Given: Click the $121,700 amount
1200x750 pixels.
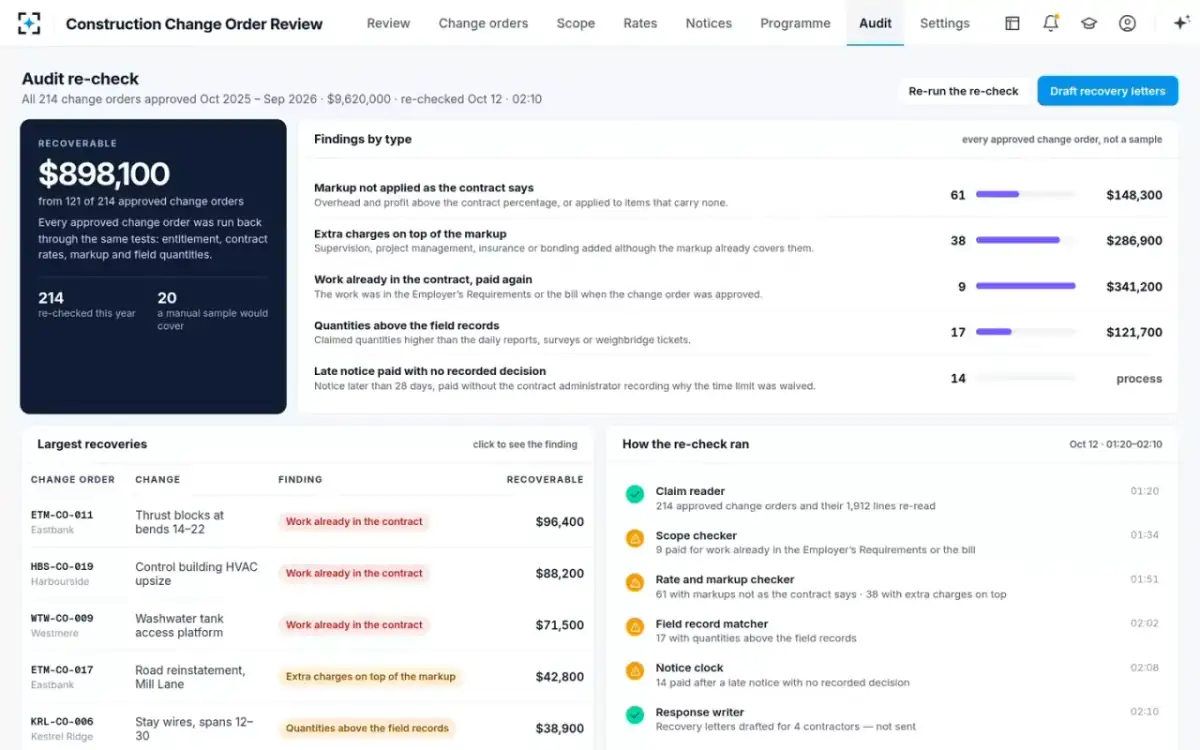Looking at the screenshot, I should [x=1134, y=333].
